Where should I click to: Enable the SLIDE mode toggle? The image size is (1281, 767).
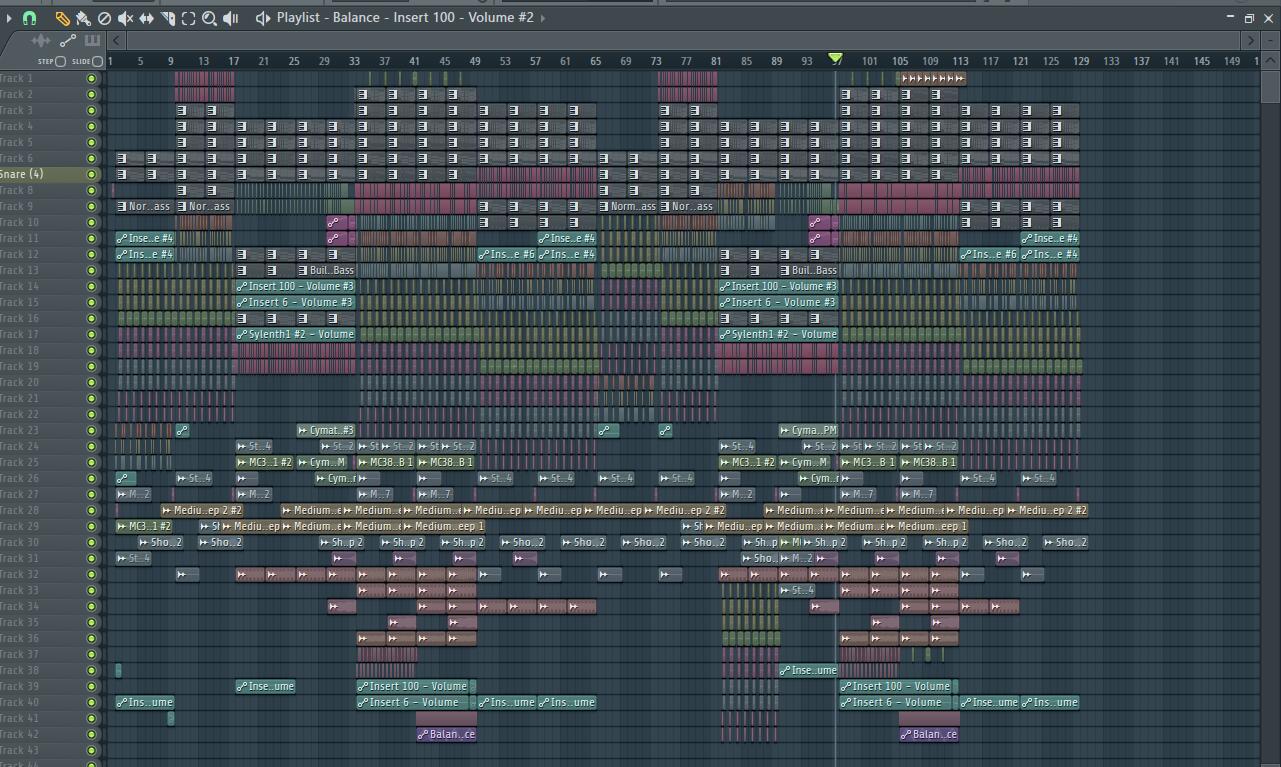pyautogui.click(x=98, y=61)
